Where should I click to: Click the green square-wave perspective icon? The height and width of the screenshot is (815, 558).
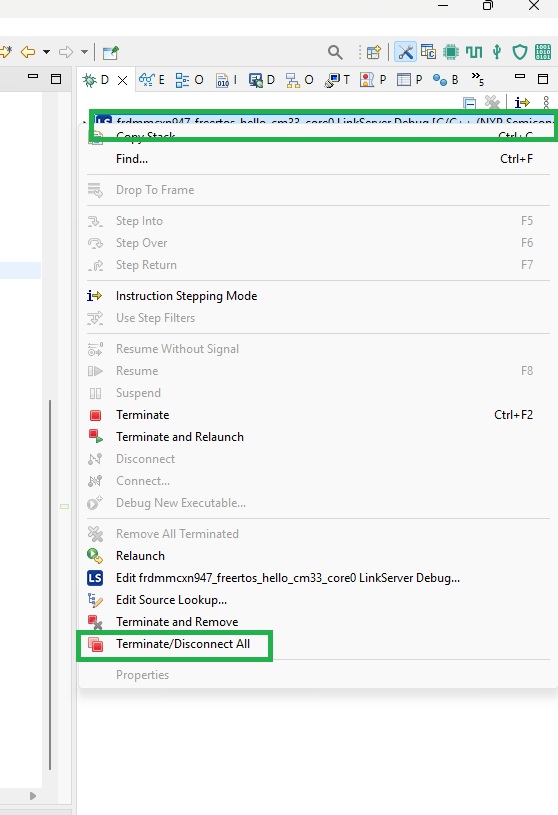pos(474,52)
